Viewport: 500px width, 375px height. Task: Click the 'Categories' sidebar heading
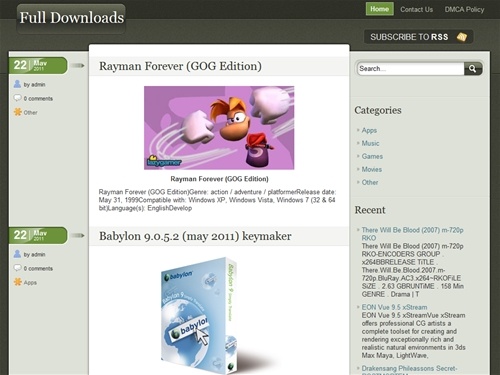click(378, 110)
